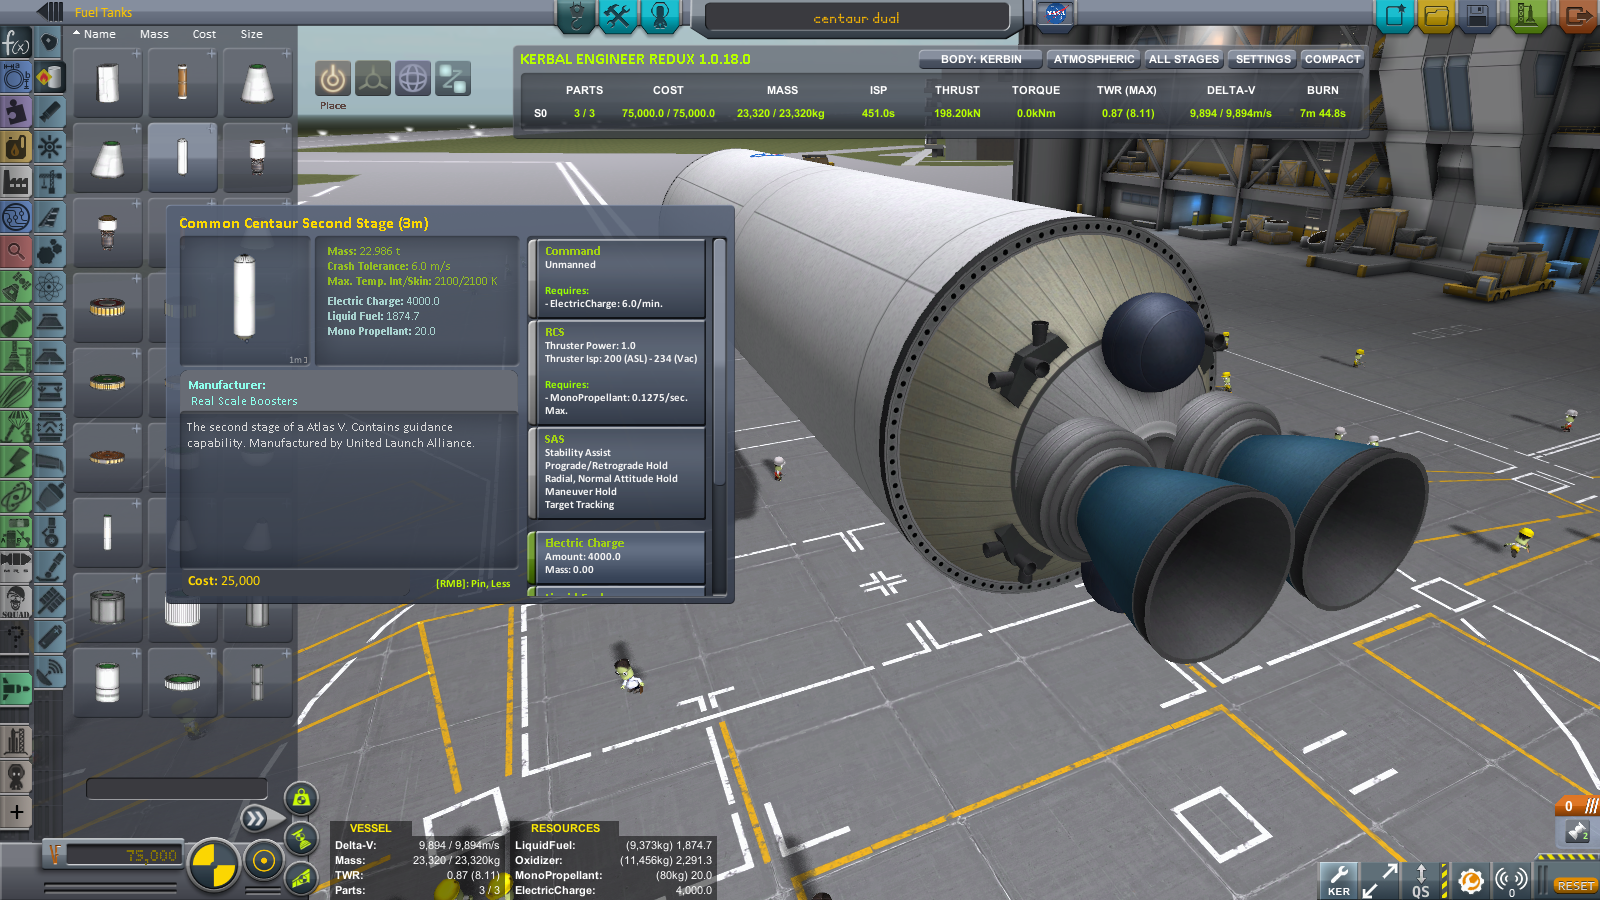
Task: Open the antenna signal toolbar icon
Action: pos(1511,880)
